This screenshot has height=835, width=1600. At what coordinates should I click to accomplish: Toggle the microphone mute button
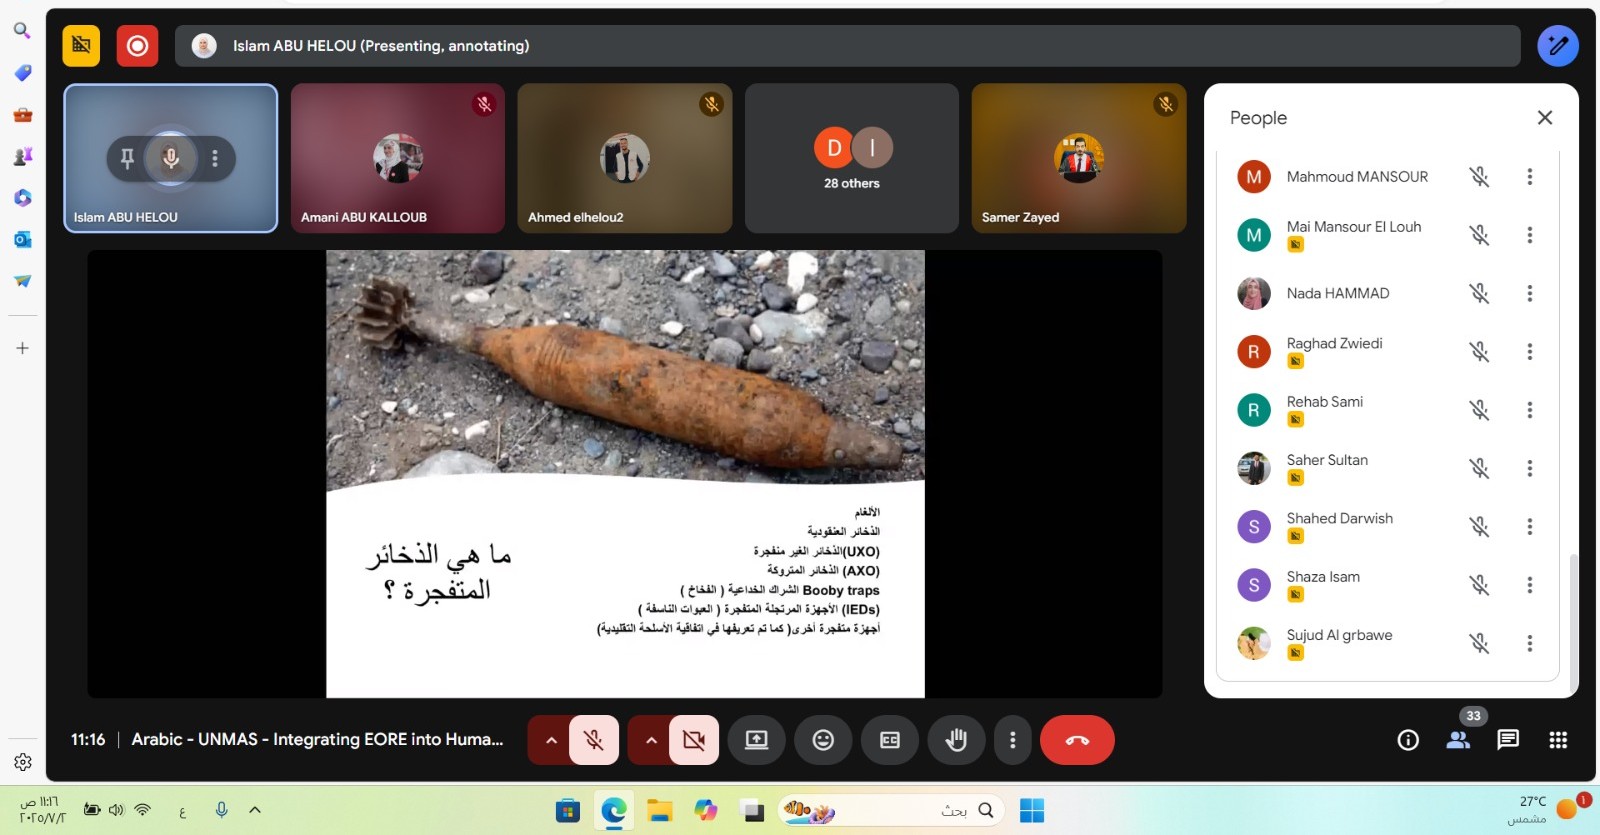[x=594, y=740]
